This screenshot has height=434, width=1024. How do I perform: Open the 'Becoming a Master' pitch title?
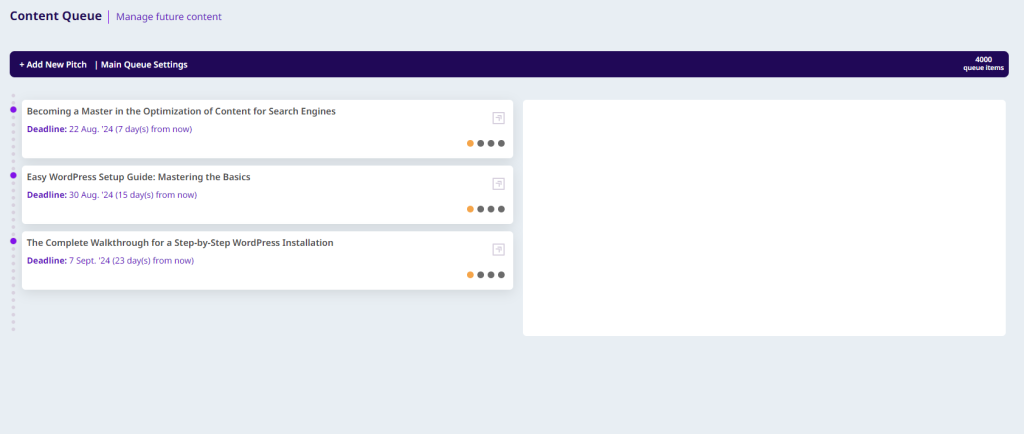point(181,111)
